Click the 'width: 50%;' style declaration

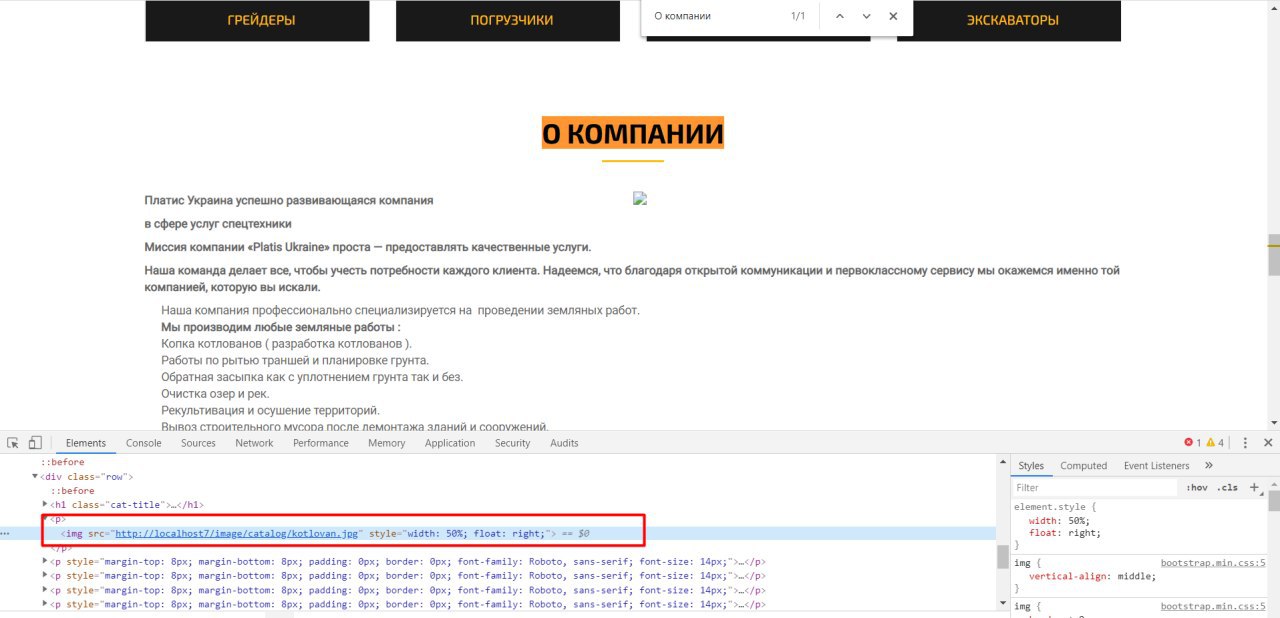1060,520
